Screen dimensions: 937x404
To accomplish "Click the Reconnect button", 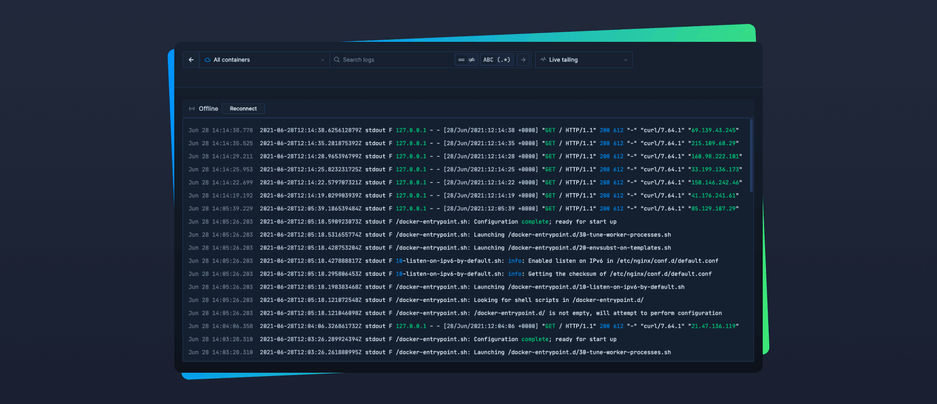I will [243, 109].
